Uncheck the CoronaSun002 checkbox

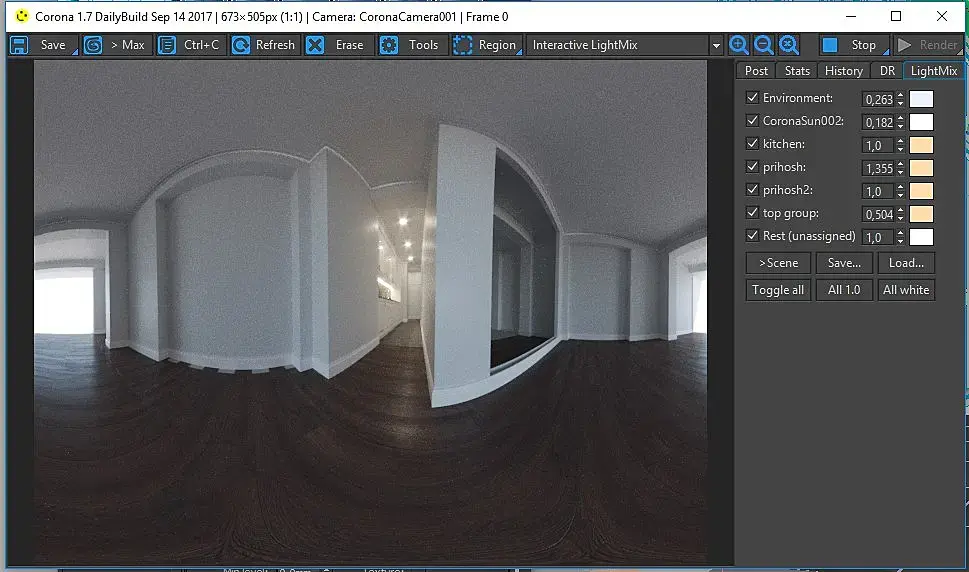752,120
